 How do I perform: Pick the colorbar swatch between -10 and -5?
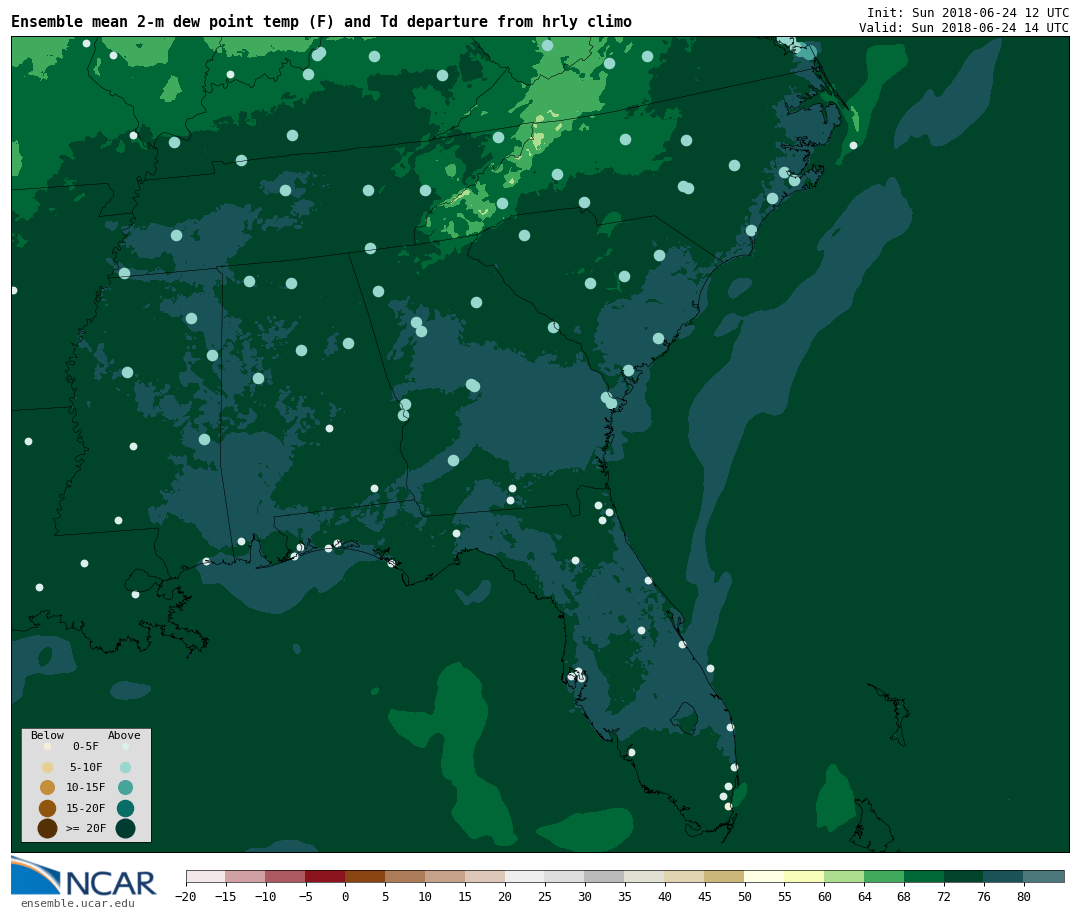pos(285,876)
